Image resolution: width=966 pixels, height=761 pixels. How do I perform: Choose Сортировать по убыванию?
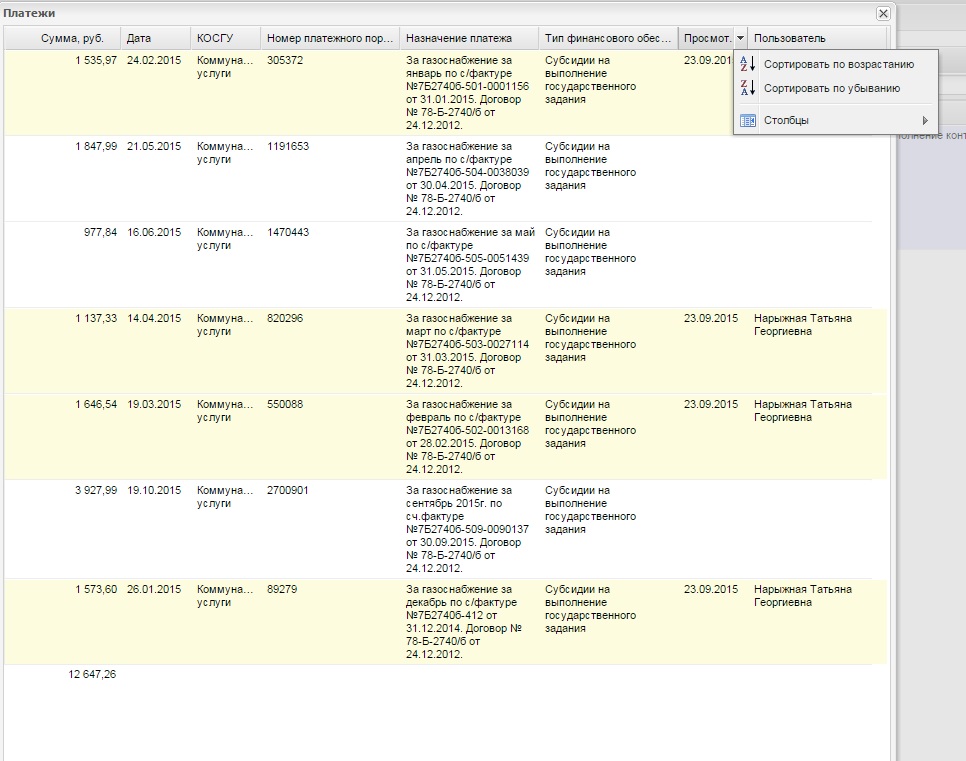coord(832,88)
